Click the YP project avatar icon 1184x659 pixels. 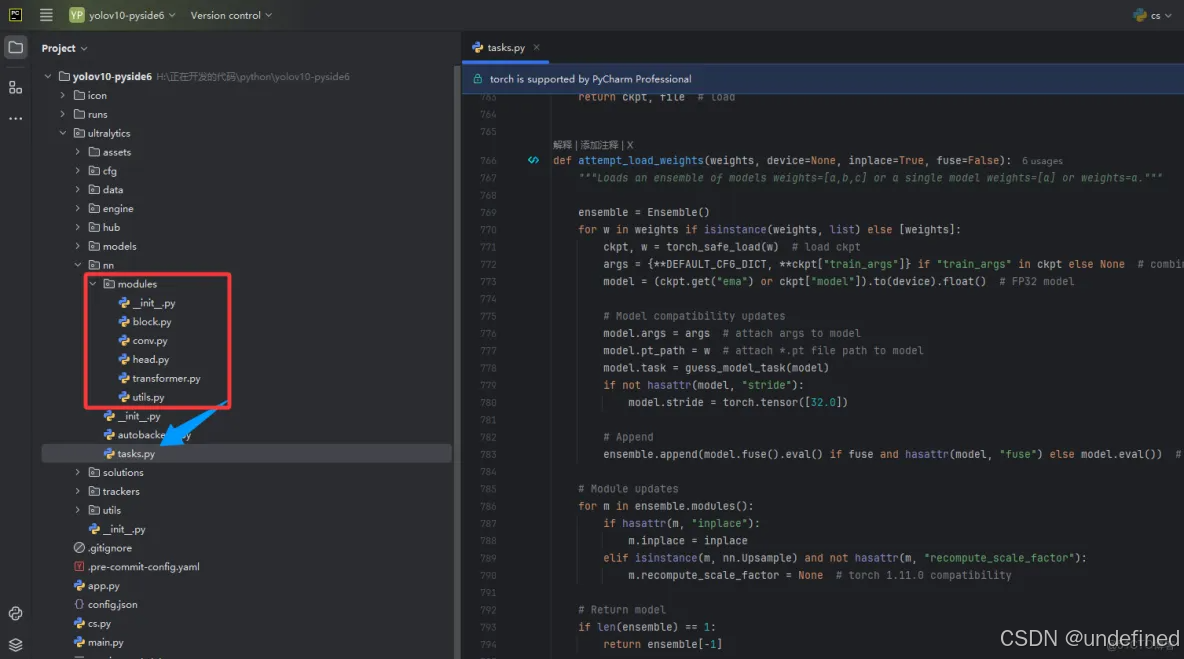pyautogui.click(x=75, y=15)
